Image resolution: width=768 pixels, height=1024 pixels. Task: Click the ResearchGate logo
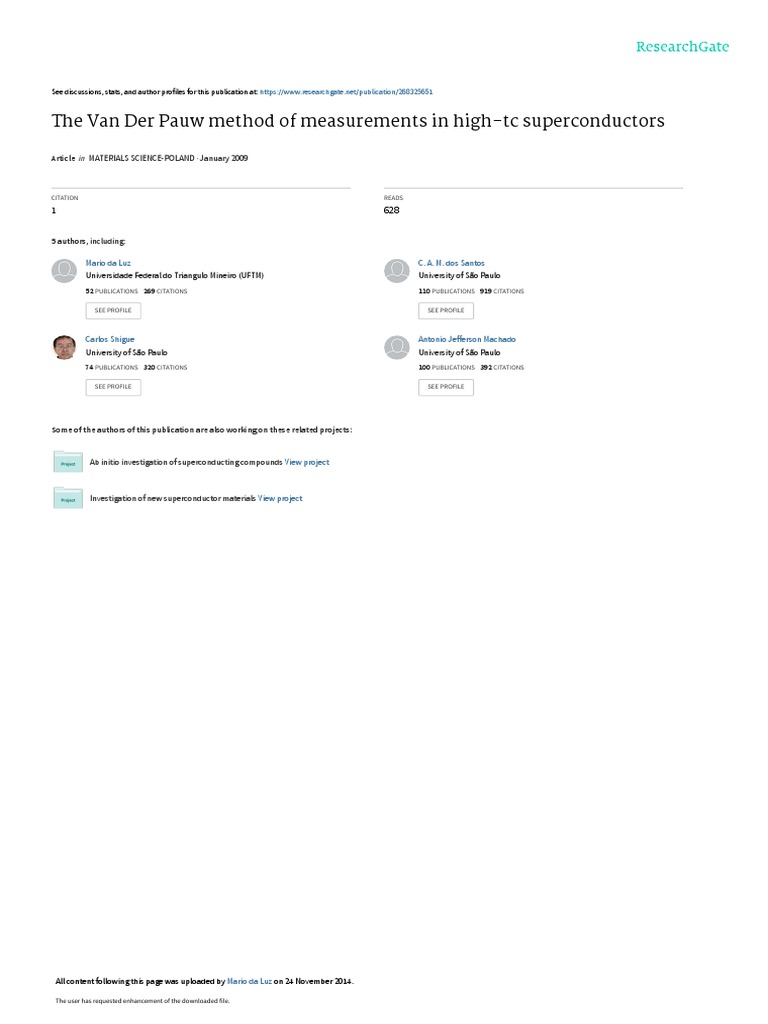pyautogui.click(x=682, y=46)
